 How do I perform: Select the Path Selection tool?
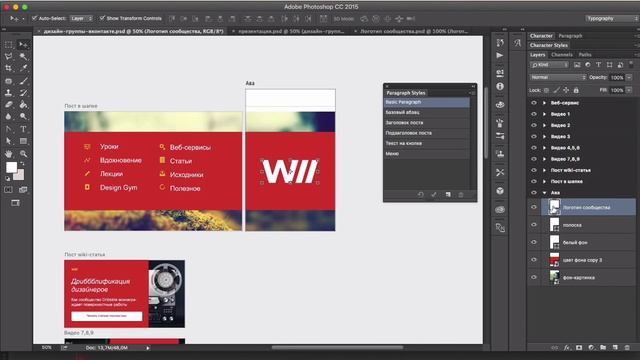(9, 141)
